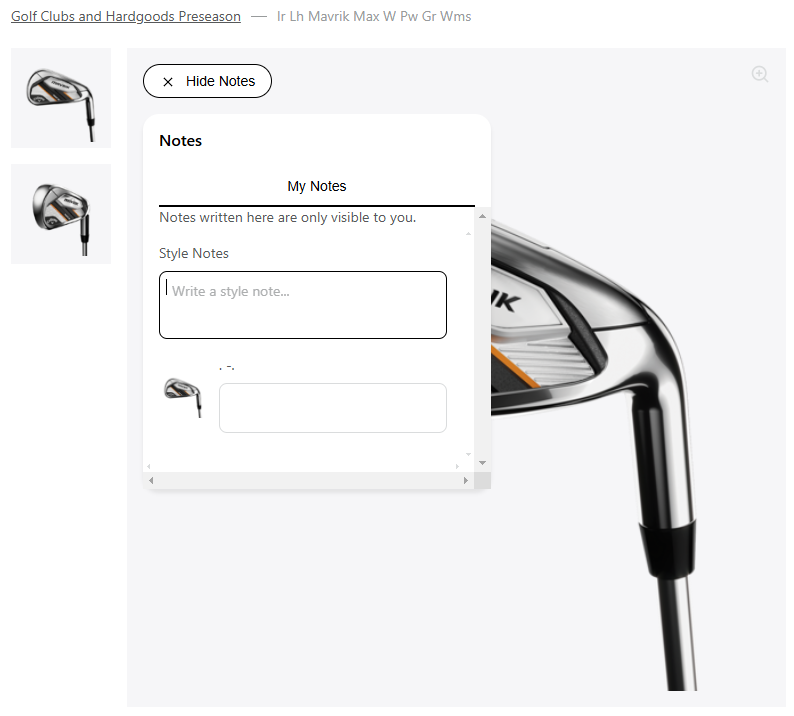
Task: Click the horizontal scrollbar track below the notes
Action: point(308,480)
